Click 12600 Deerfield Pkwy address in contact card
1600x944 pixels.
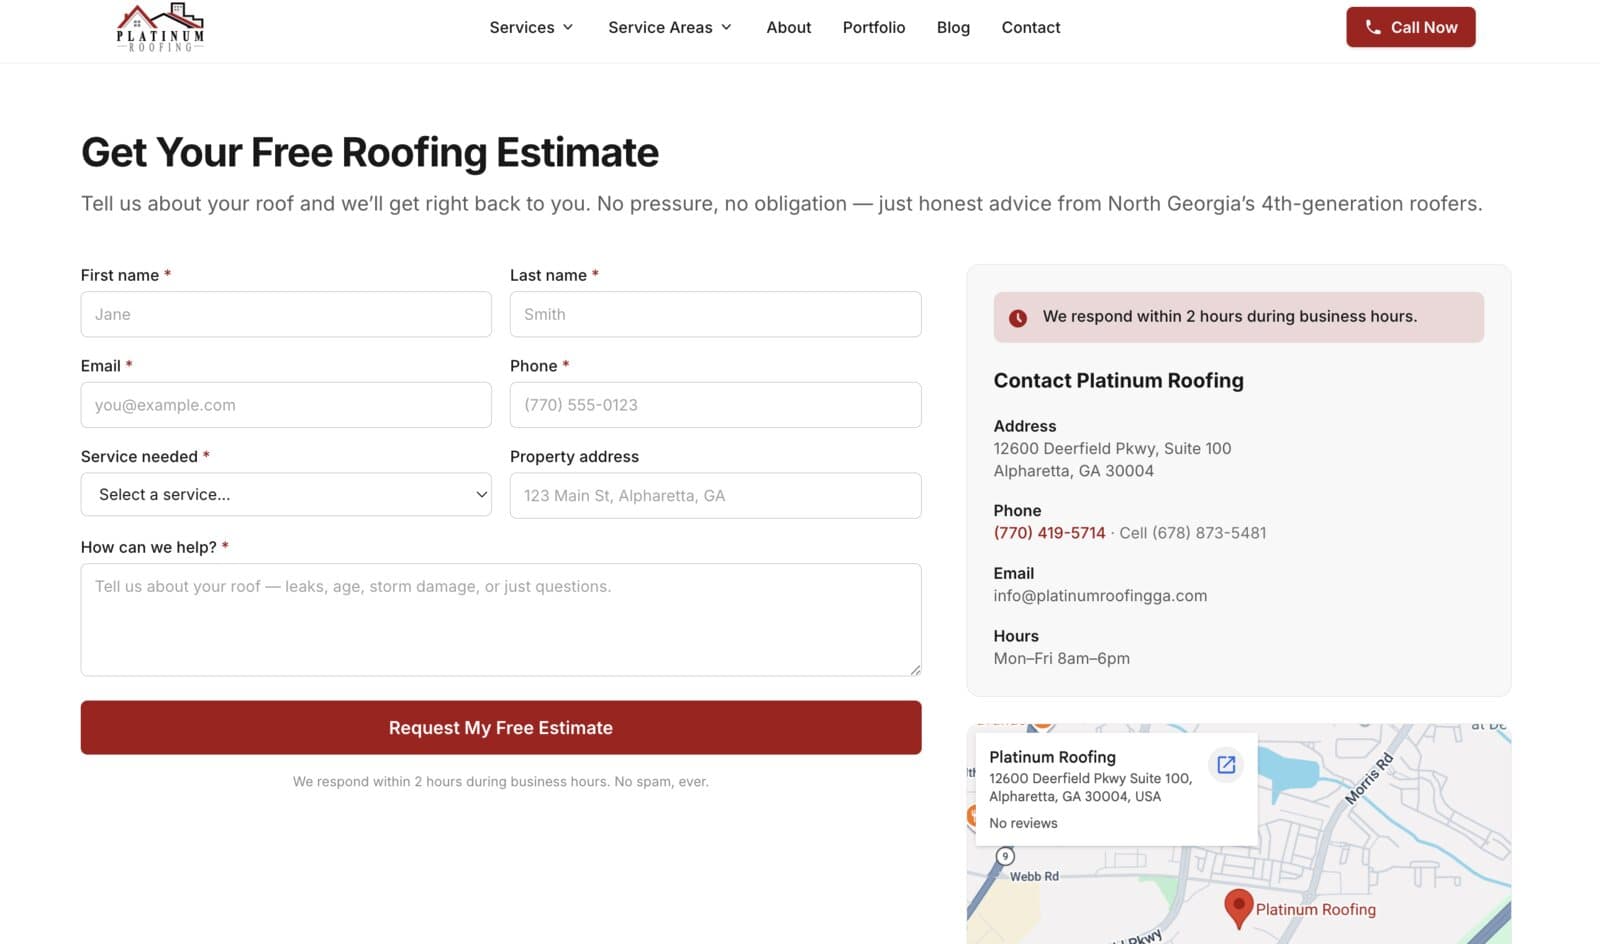pos(1112,460)
